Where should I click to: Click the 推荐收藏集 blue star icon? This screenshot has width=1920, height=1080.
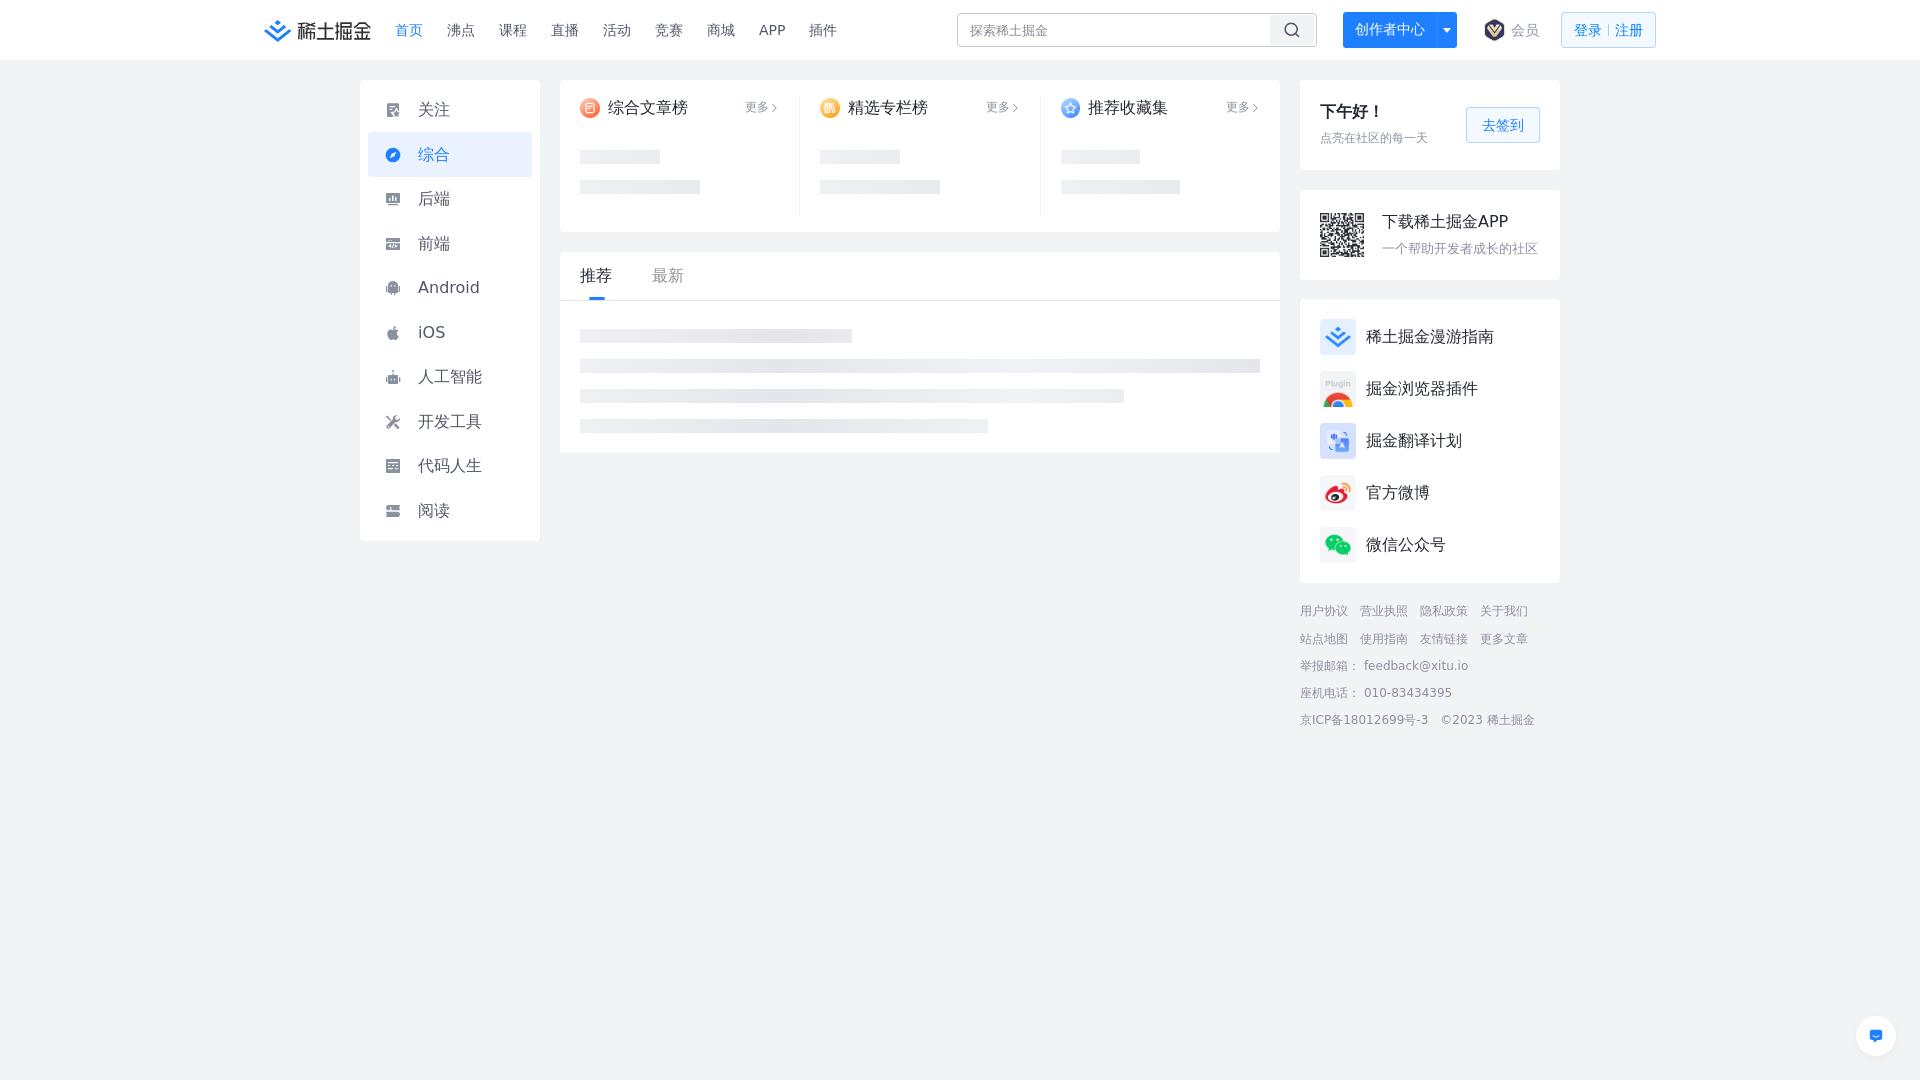pyautogui.click(x=1071, y=108)
